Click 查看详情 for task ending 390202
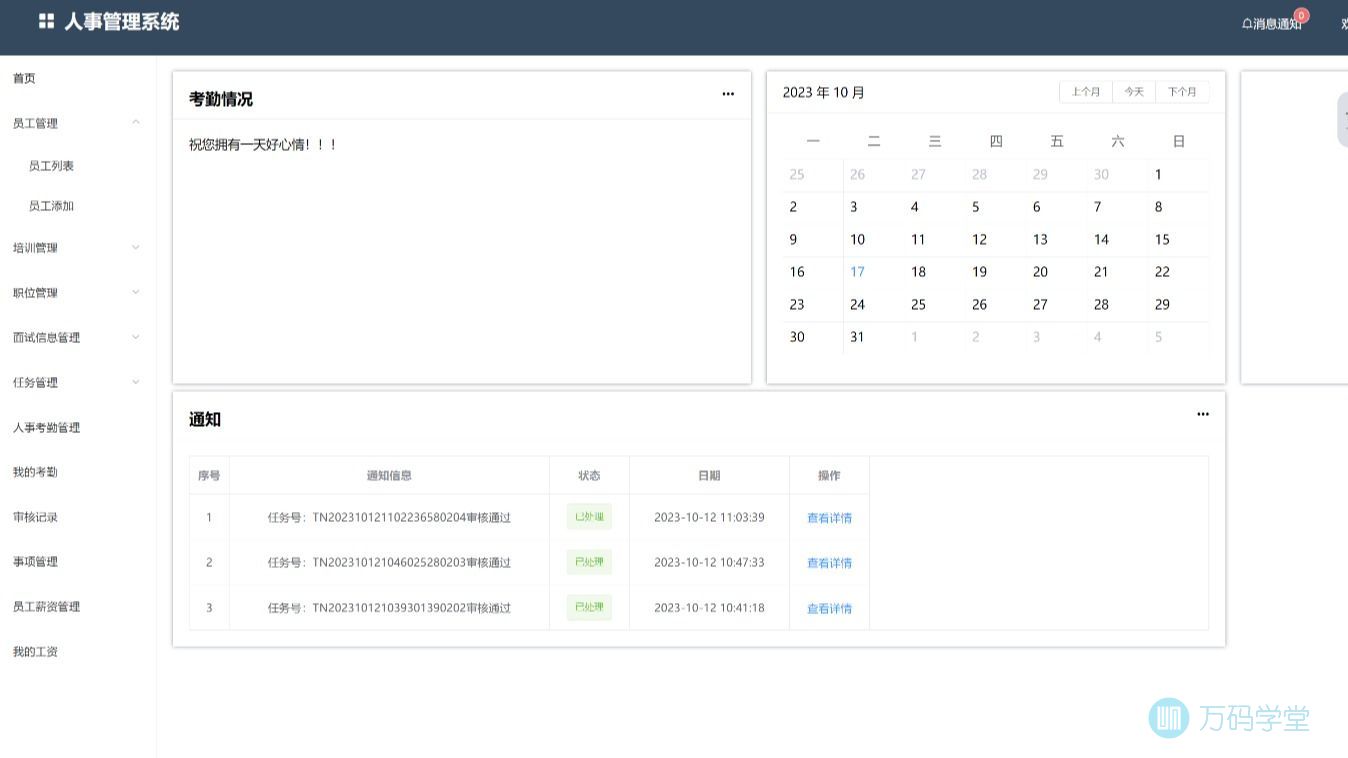The height and width of the screenshot is (758, 1348). pyautogui.click(x=829, y=608)
